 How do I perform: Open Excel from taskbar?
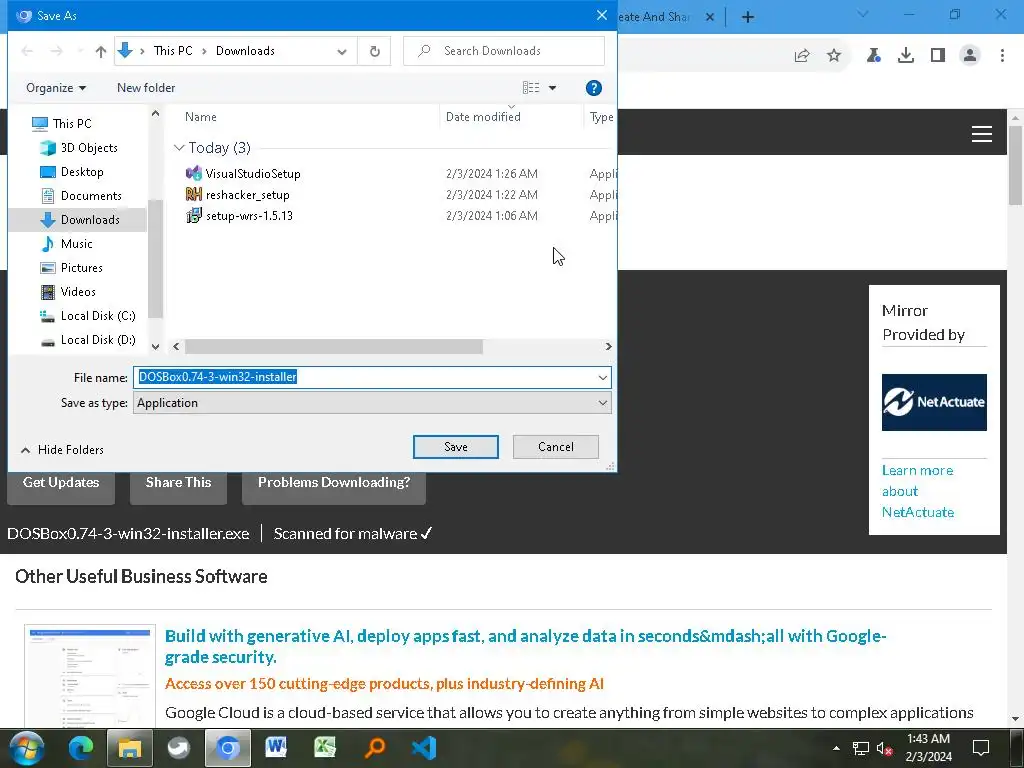click(x=325, y=748)
